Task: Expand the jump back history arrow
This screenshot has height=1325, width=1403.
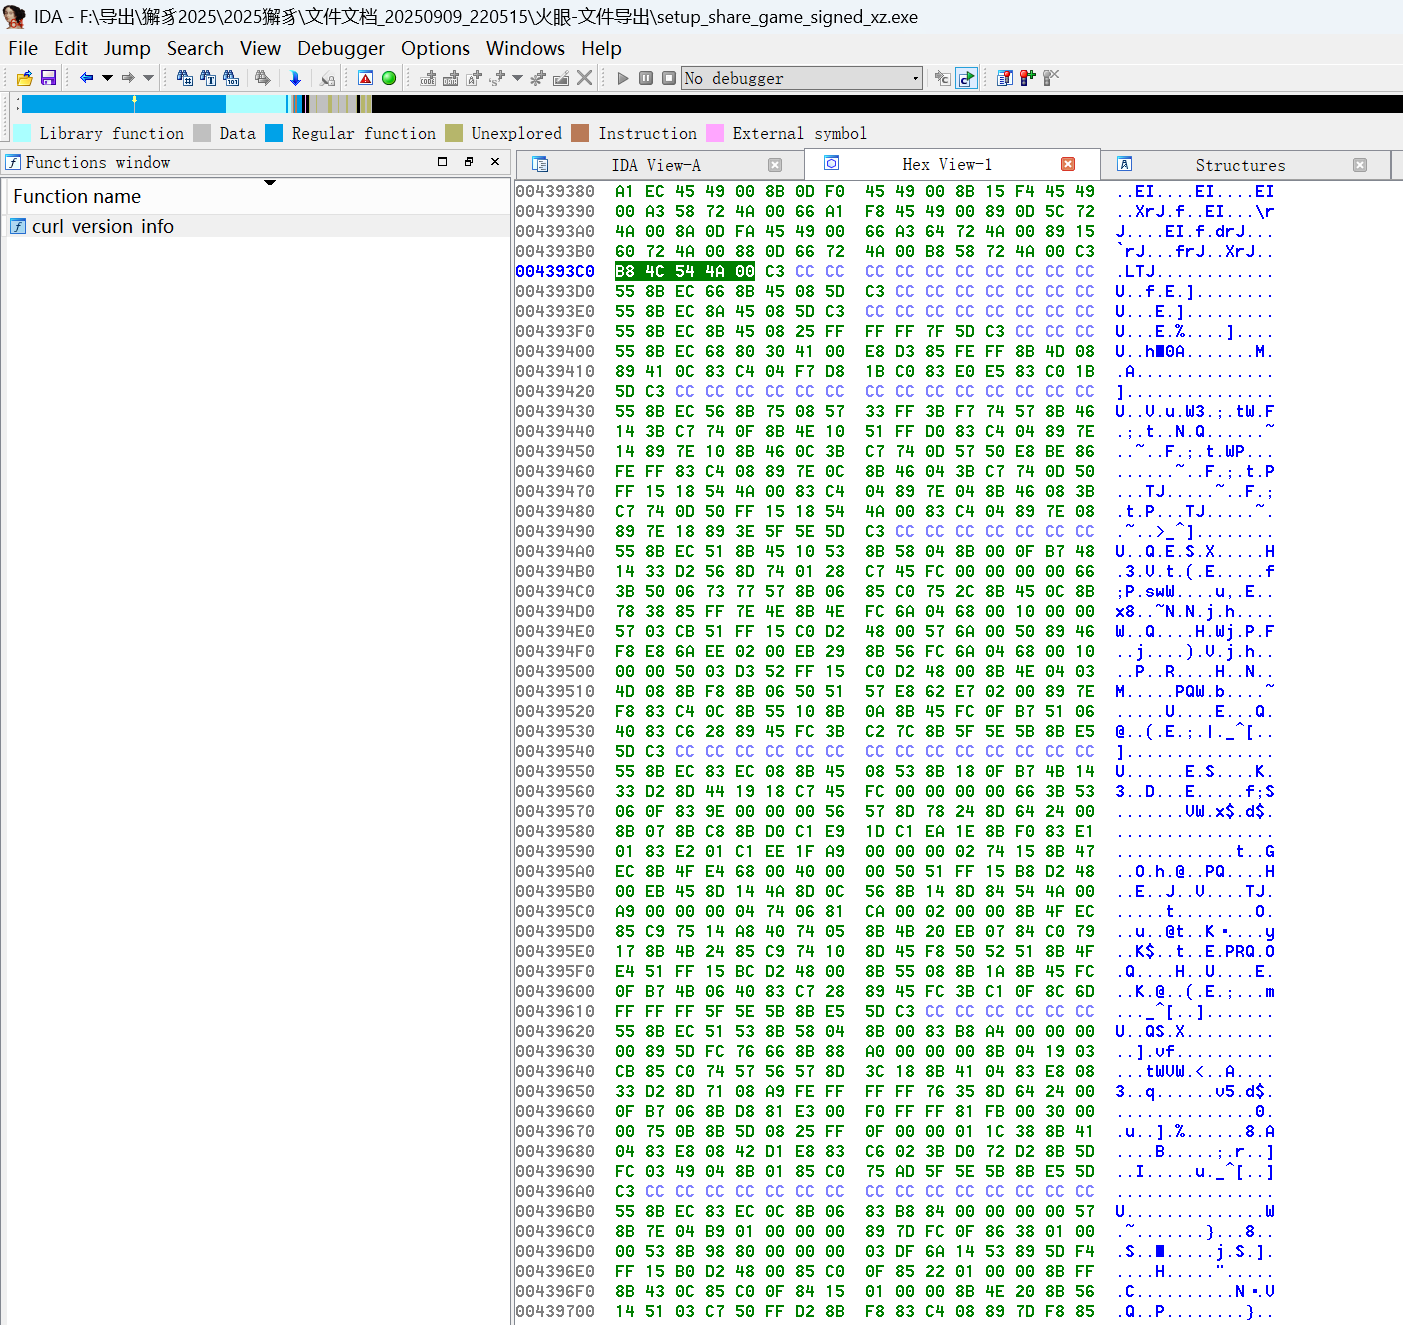Action: pyautogui.click(x=107, y=78)
